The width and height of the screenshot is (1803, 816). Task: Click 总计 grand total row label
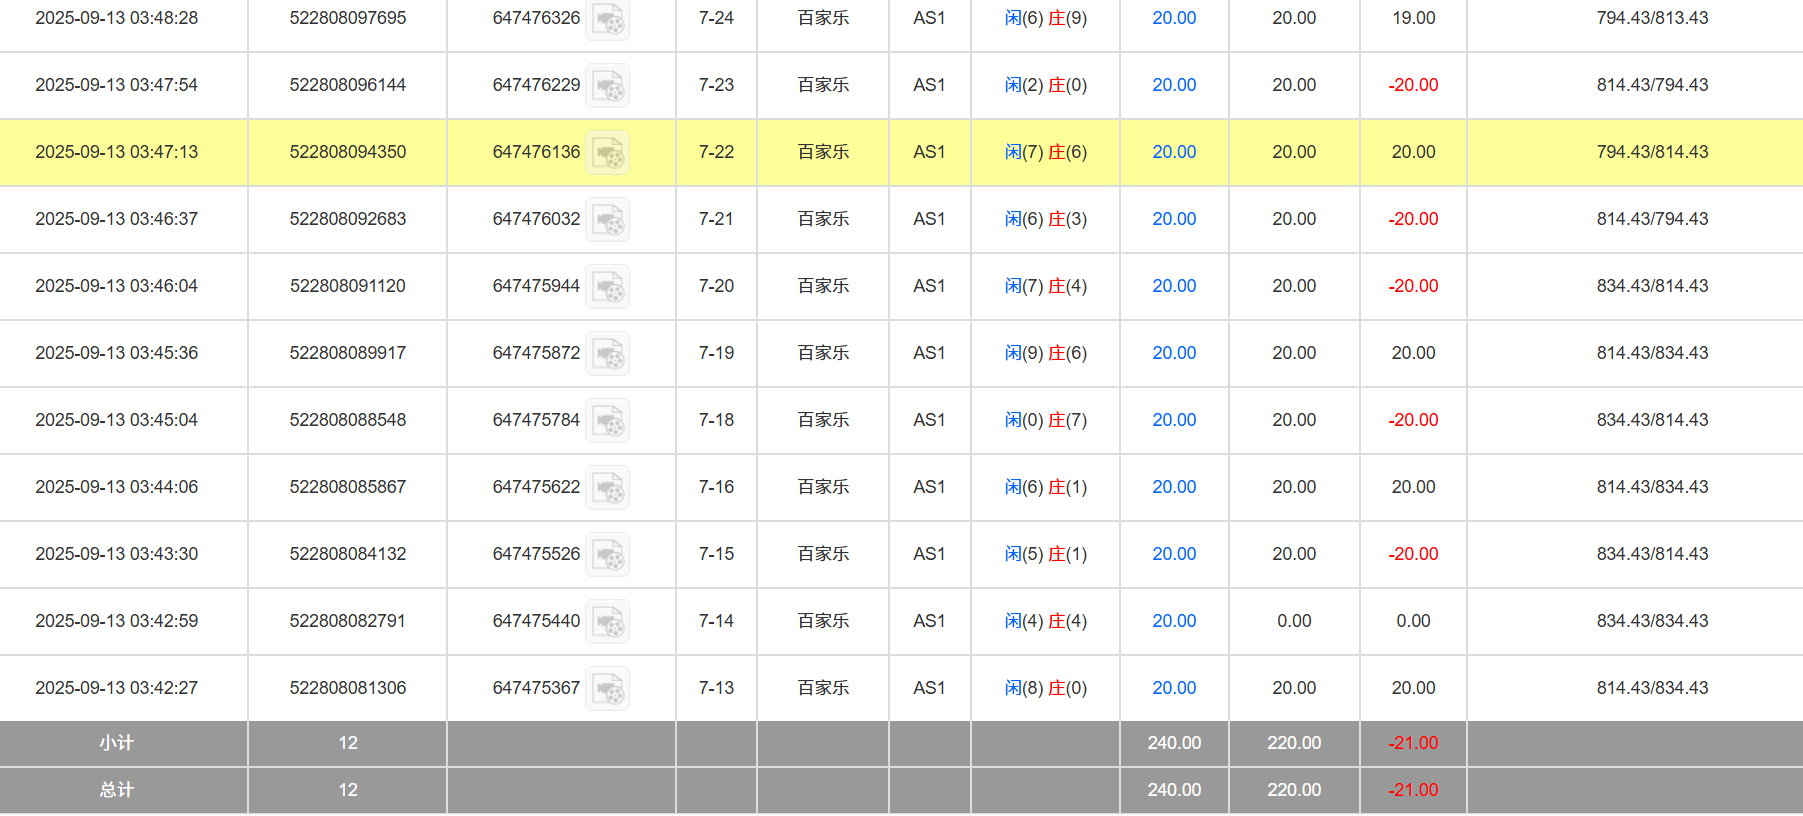(117, 790)
